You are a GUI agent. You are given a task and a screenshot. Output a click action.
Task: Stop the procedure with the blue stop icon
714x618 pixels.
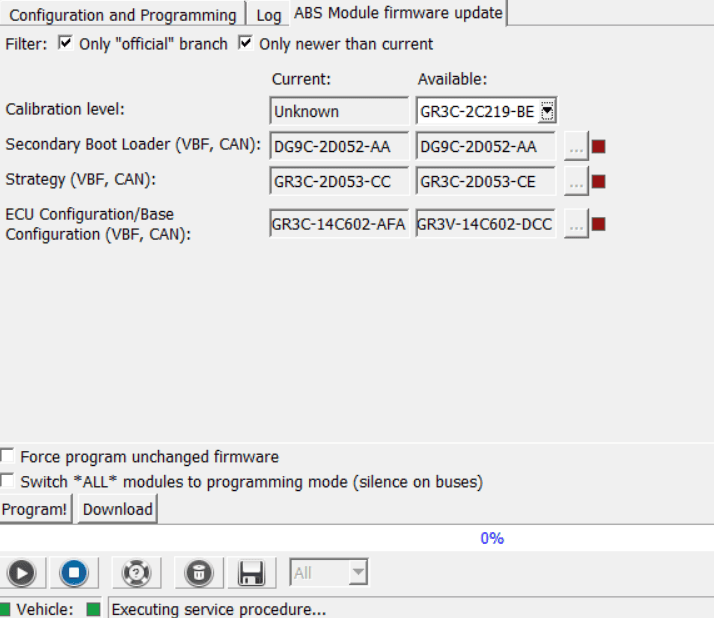[74, 572]
